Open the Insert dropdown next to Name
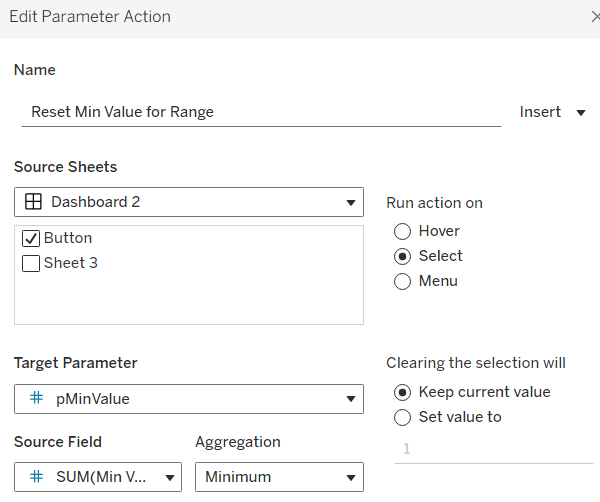Viewport: 600px width, 502px height. (x=552, y=112)
